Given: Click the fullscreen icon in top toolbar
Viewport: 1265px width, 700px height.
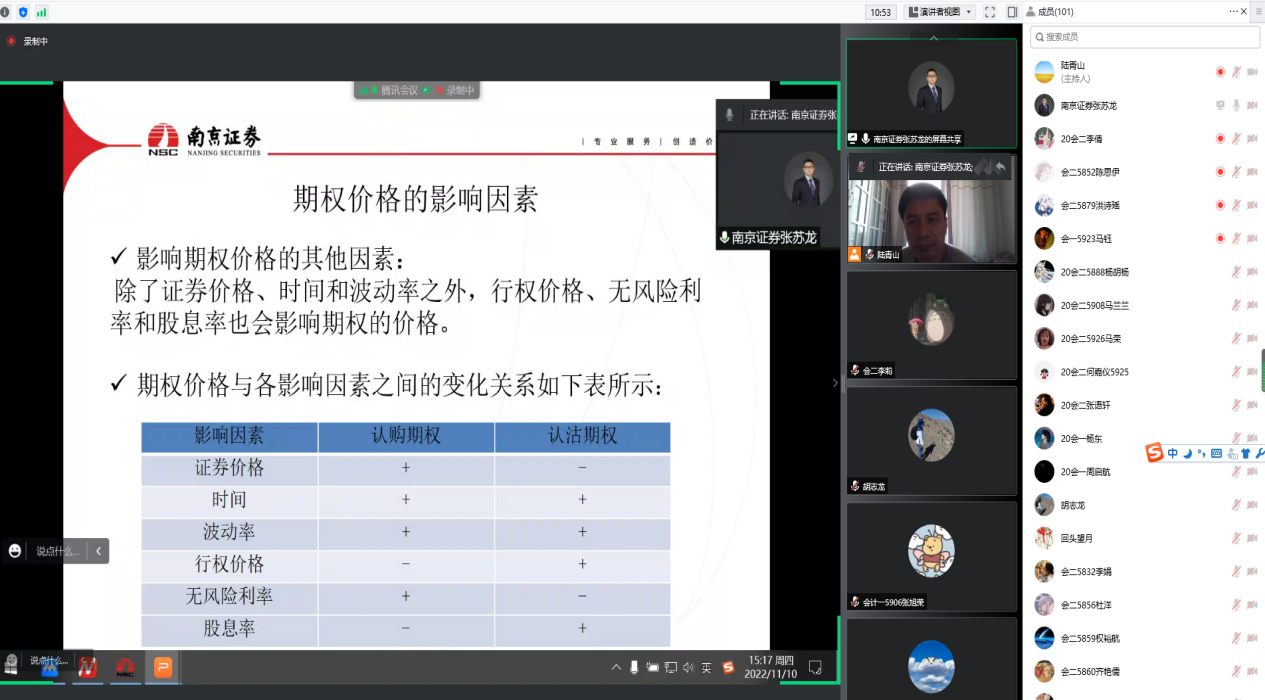Looking at the screenshot, I should point(990,12).
